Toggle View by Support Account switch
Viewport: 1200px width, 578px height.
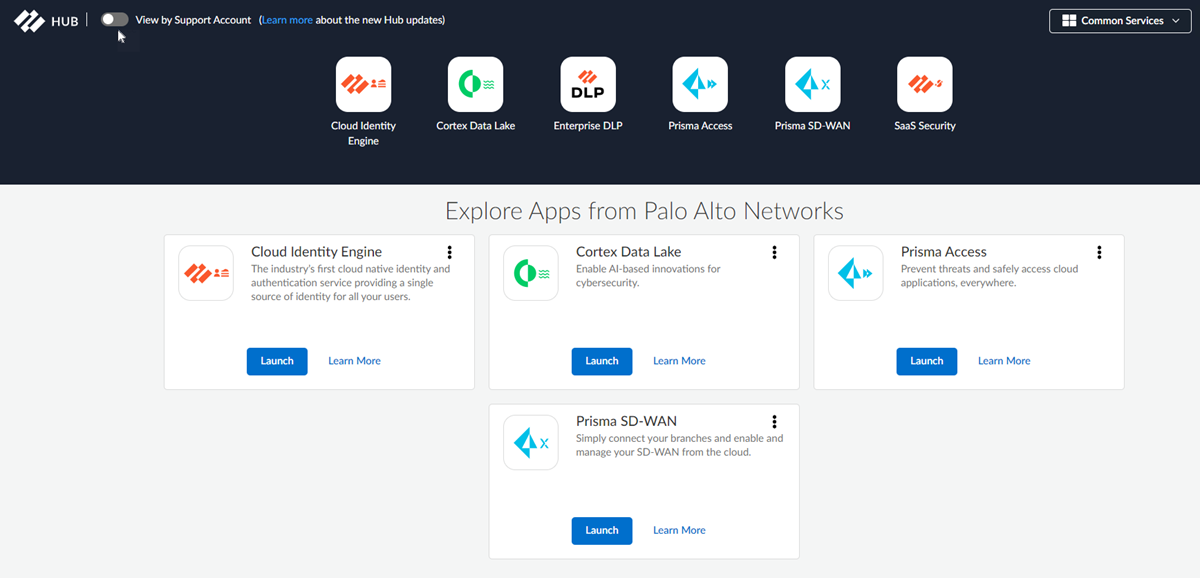point(115,20)
